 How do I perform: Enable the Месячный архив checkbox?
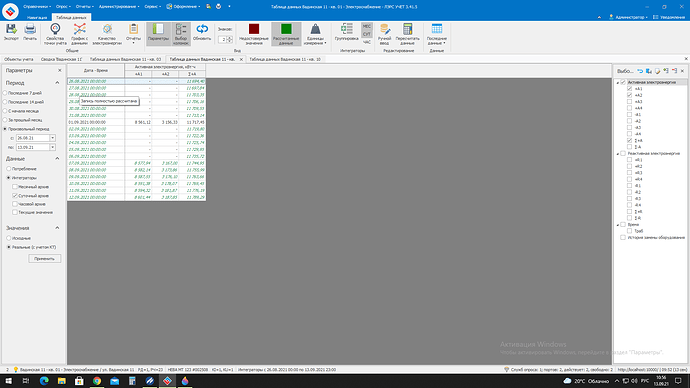tap(15, 187)
